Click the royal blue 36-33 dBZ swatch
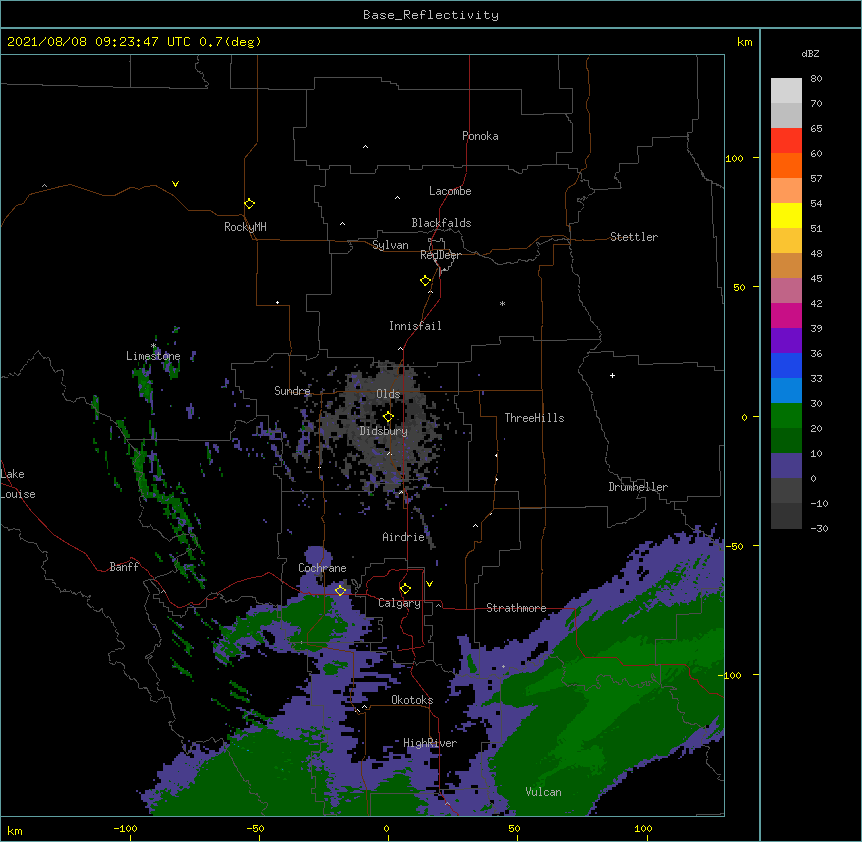Viewport: 862px width, 842px height. tap(786, 365)
